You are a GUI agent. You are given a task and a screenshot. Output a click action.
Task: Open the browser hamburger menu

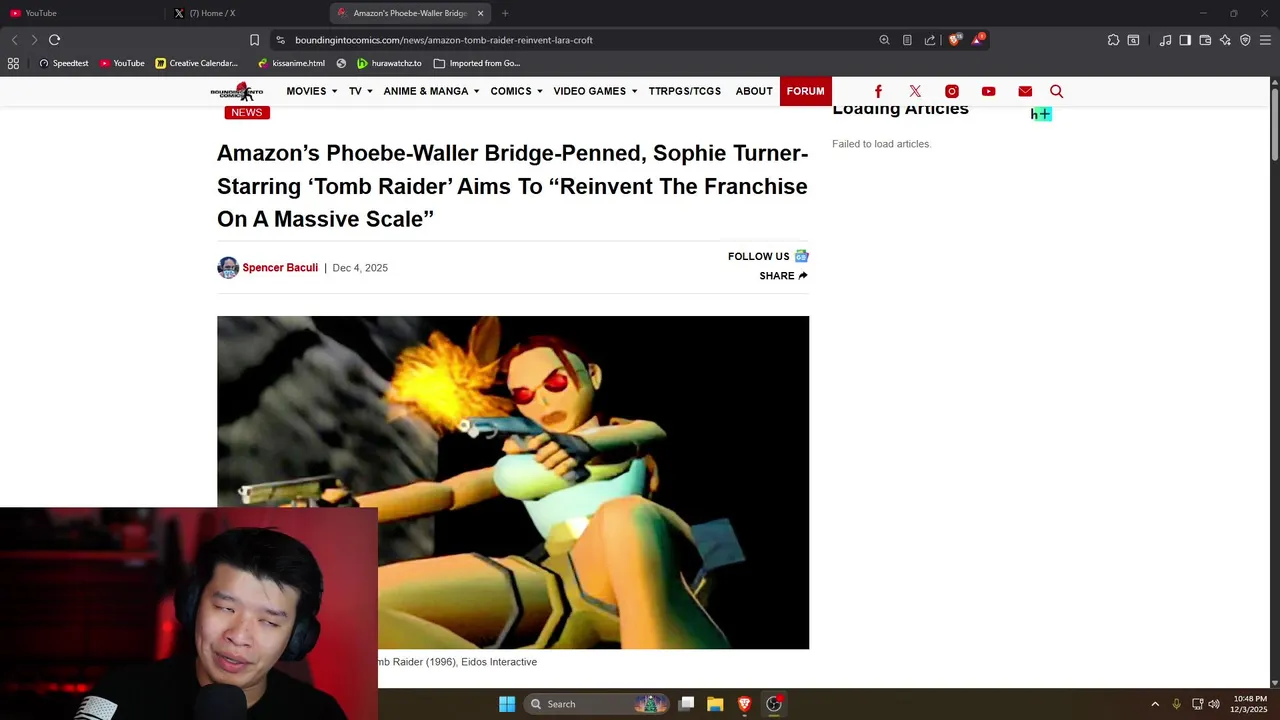(1266, 40)
